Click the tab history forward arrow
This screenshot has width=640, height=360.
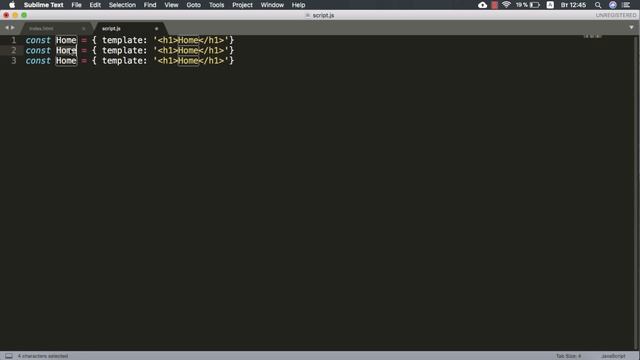coord(13,28)
